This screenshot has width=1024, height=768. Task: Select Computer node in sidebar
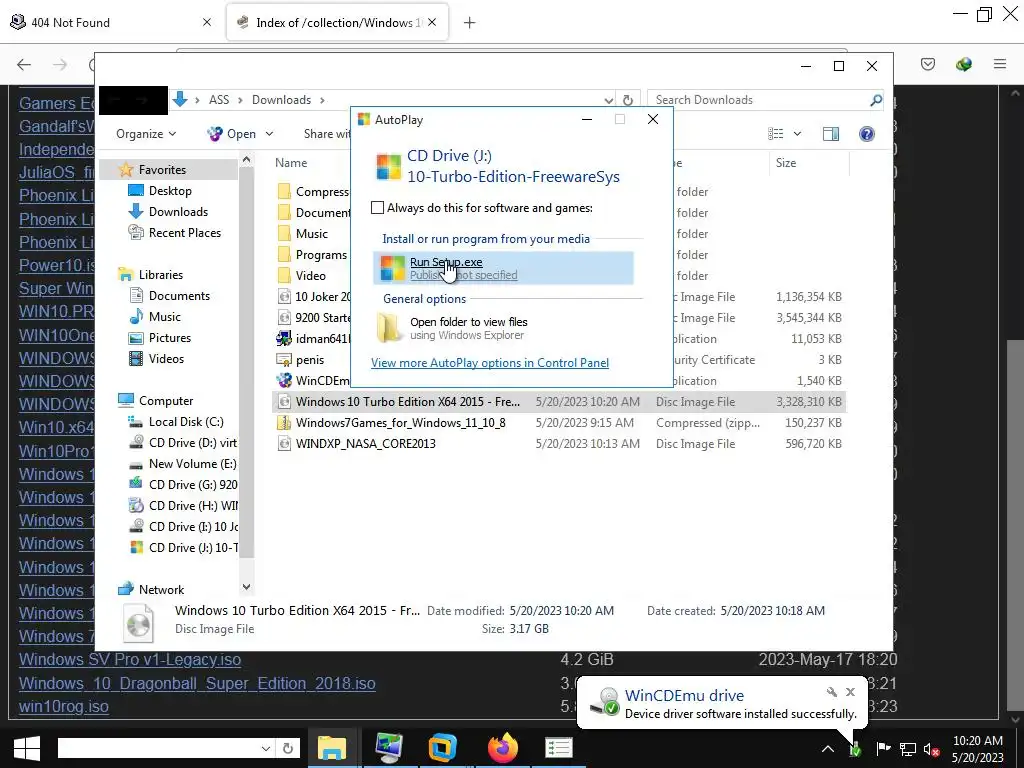click(165, 401)
